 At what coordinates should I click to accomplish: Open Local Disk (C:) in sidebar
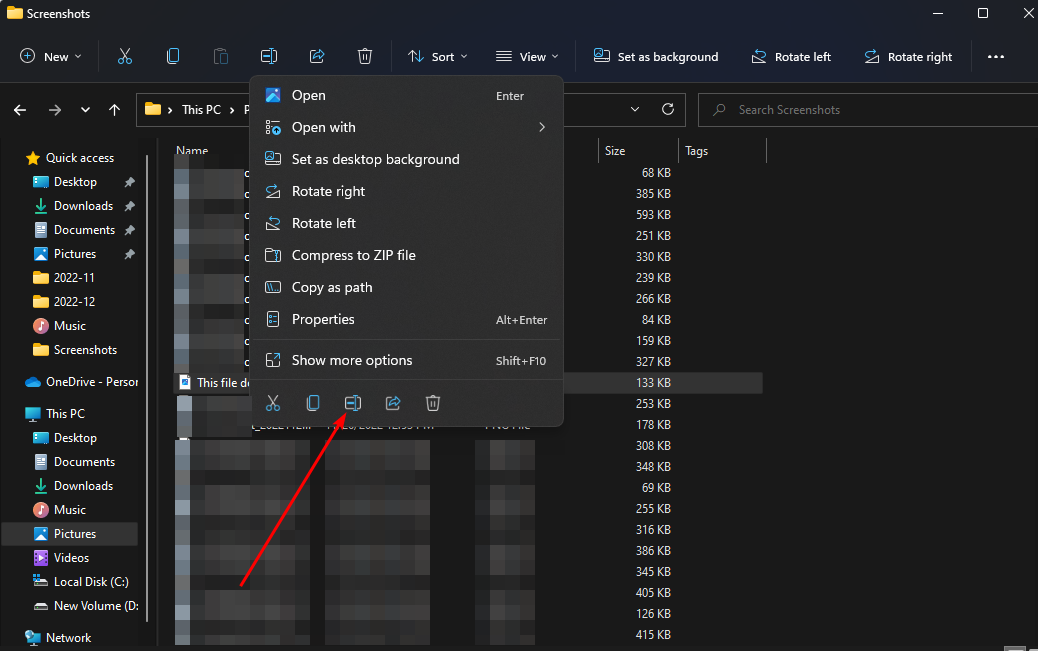(x=90, y=582)
